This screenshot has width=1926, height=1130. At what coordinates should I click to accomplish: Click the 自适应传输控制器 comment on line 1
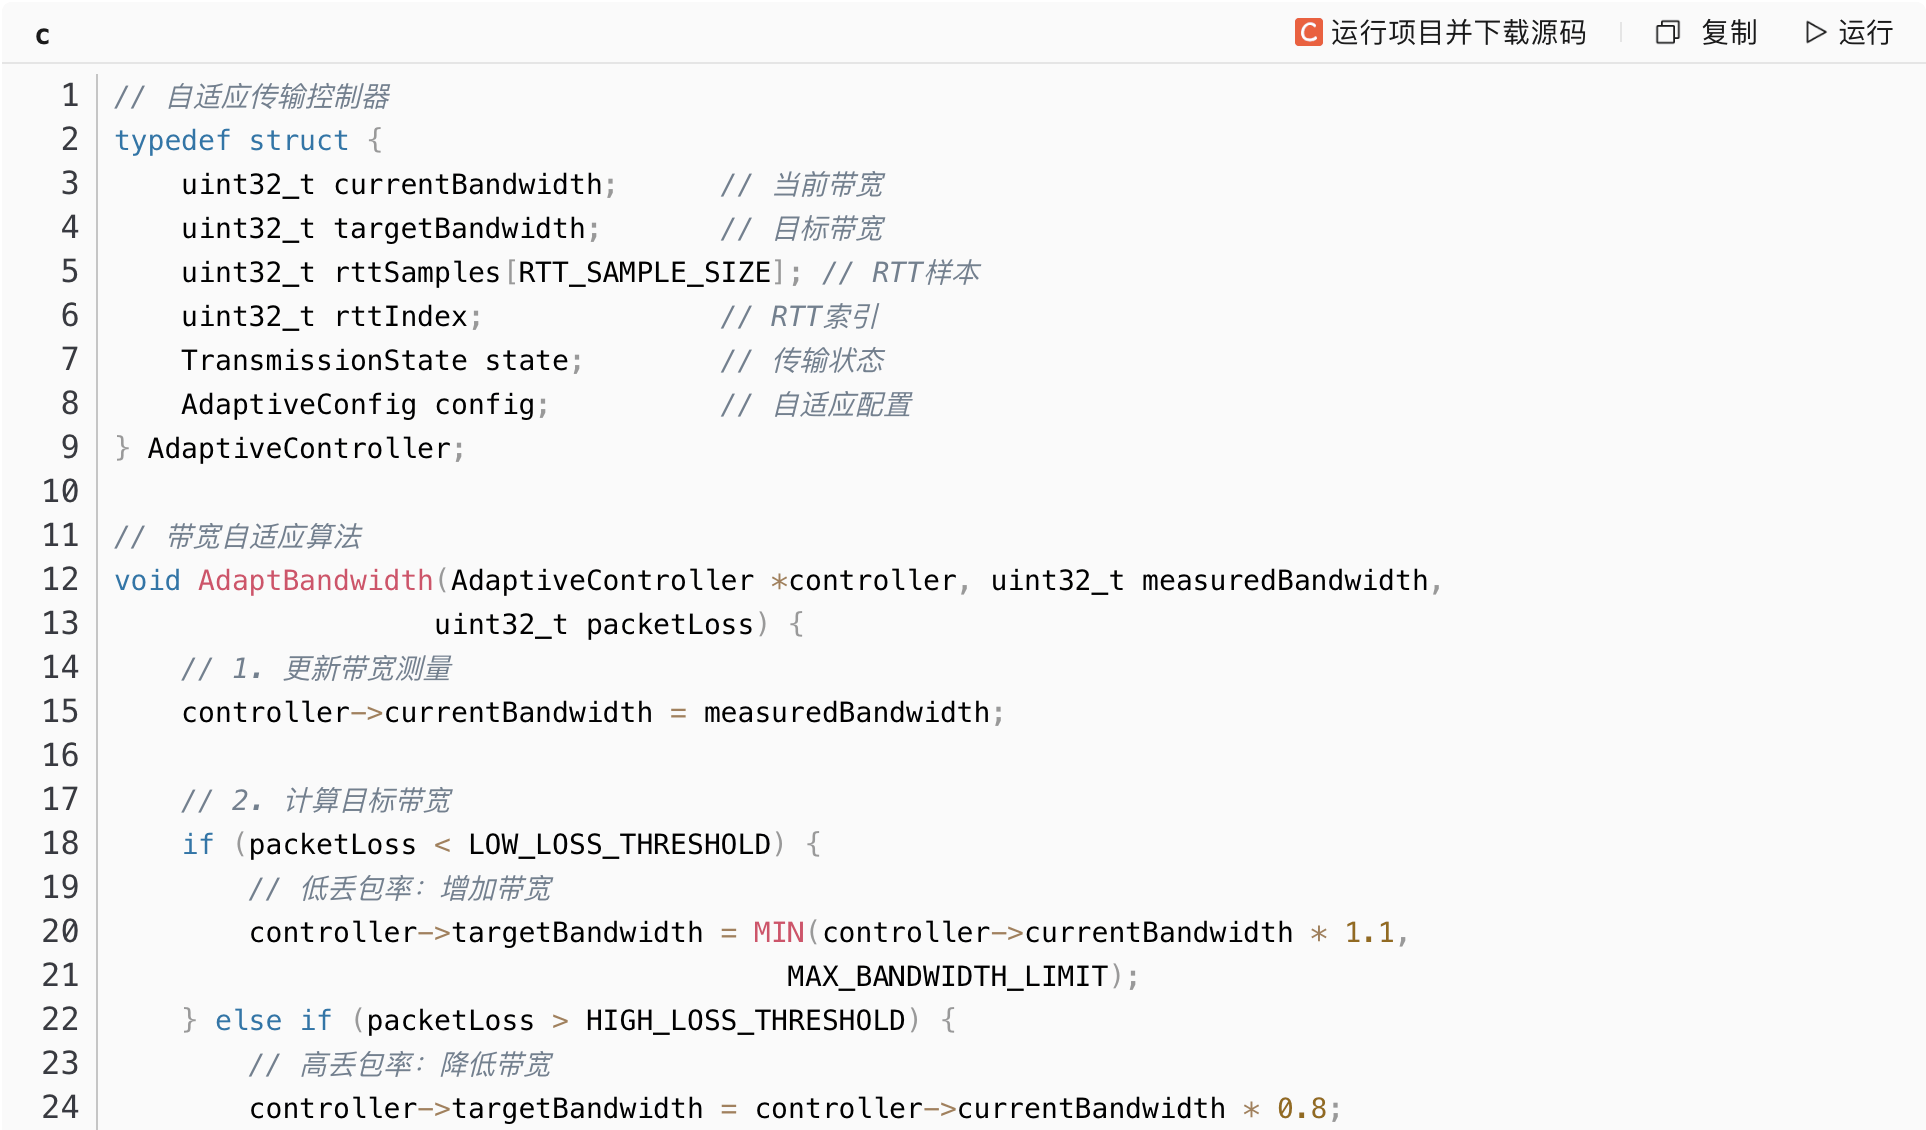click(277, 96)
